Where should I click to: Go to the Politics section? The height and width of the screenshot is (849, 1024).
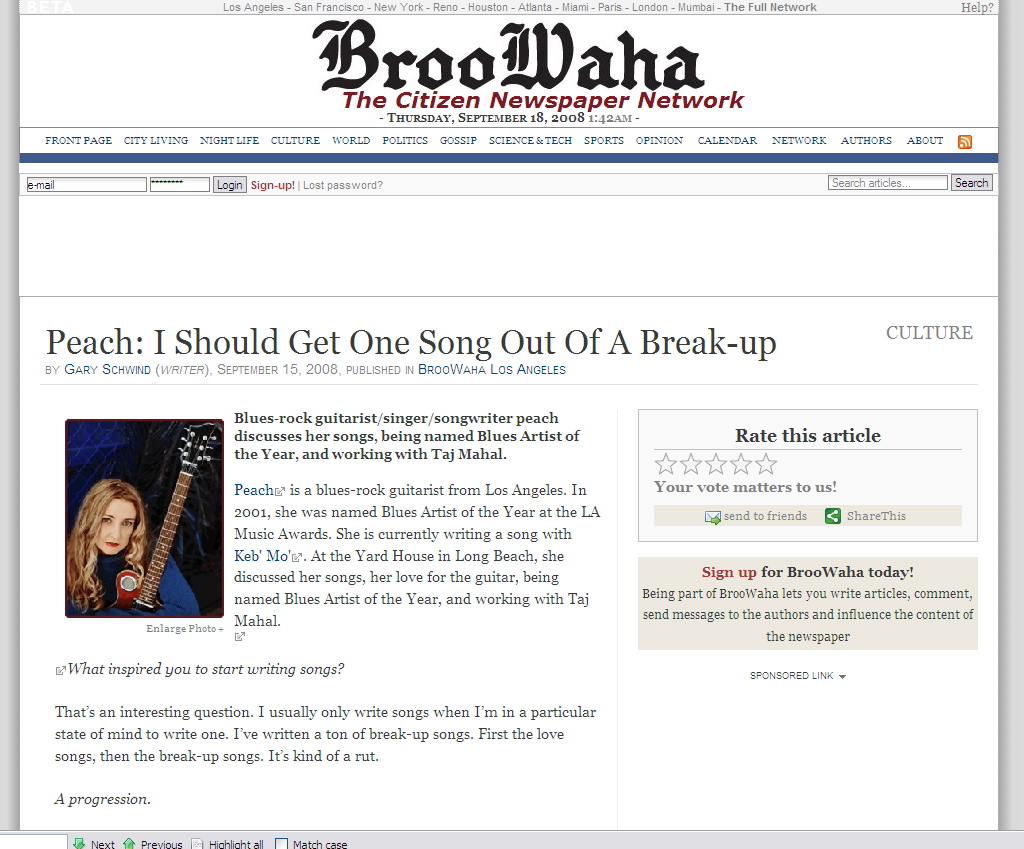[405, 140]
